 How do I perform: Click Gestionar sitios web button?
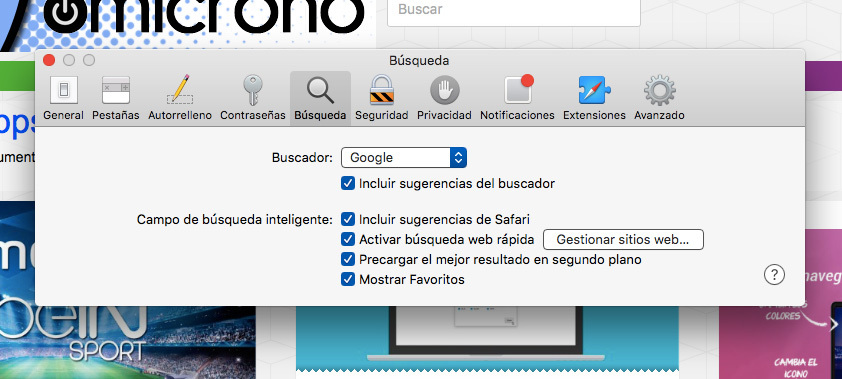pos(623,240)
